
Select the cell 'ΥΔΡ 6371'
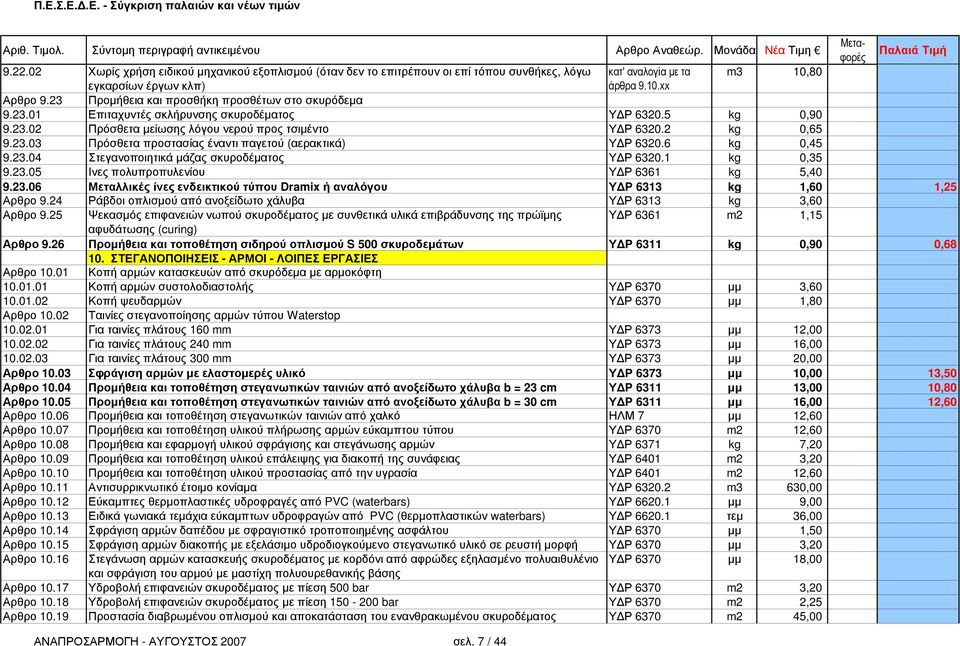point(634,445)
